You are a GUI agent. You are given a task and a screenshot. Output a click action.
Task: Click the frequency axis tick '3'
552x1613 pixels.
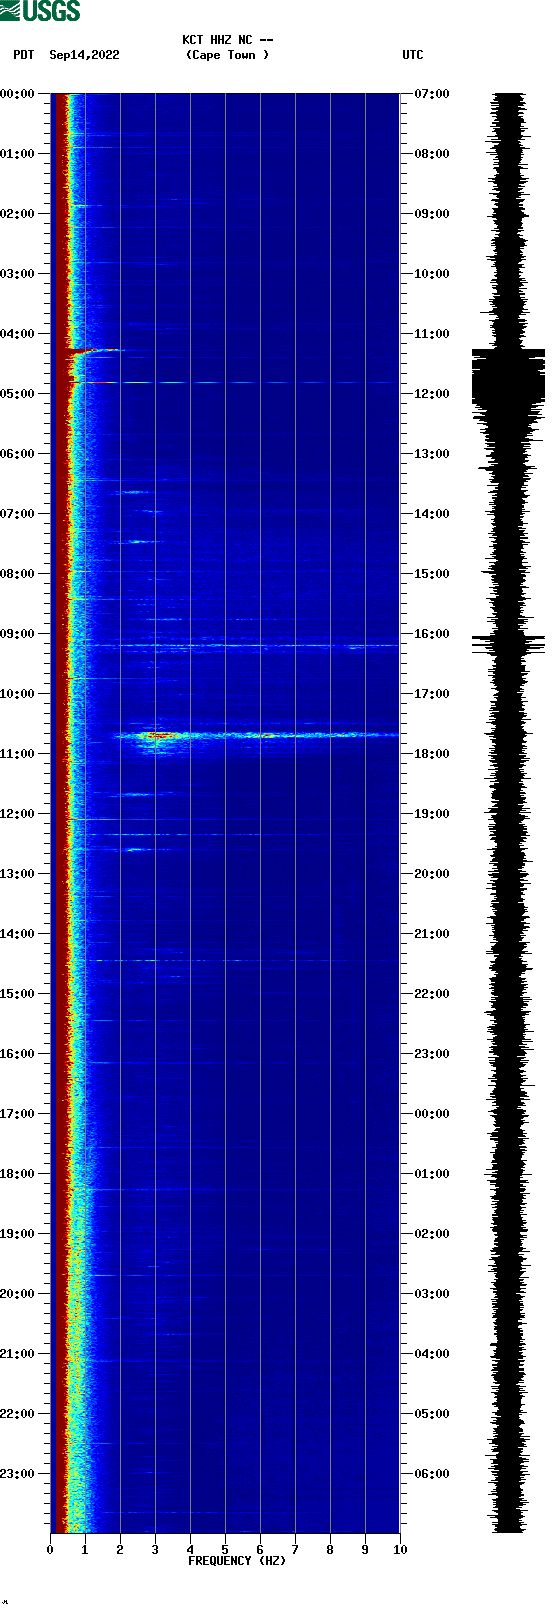click(x=155, y=1550)
